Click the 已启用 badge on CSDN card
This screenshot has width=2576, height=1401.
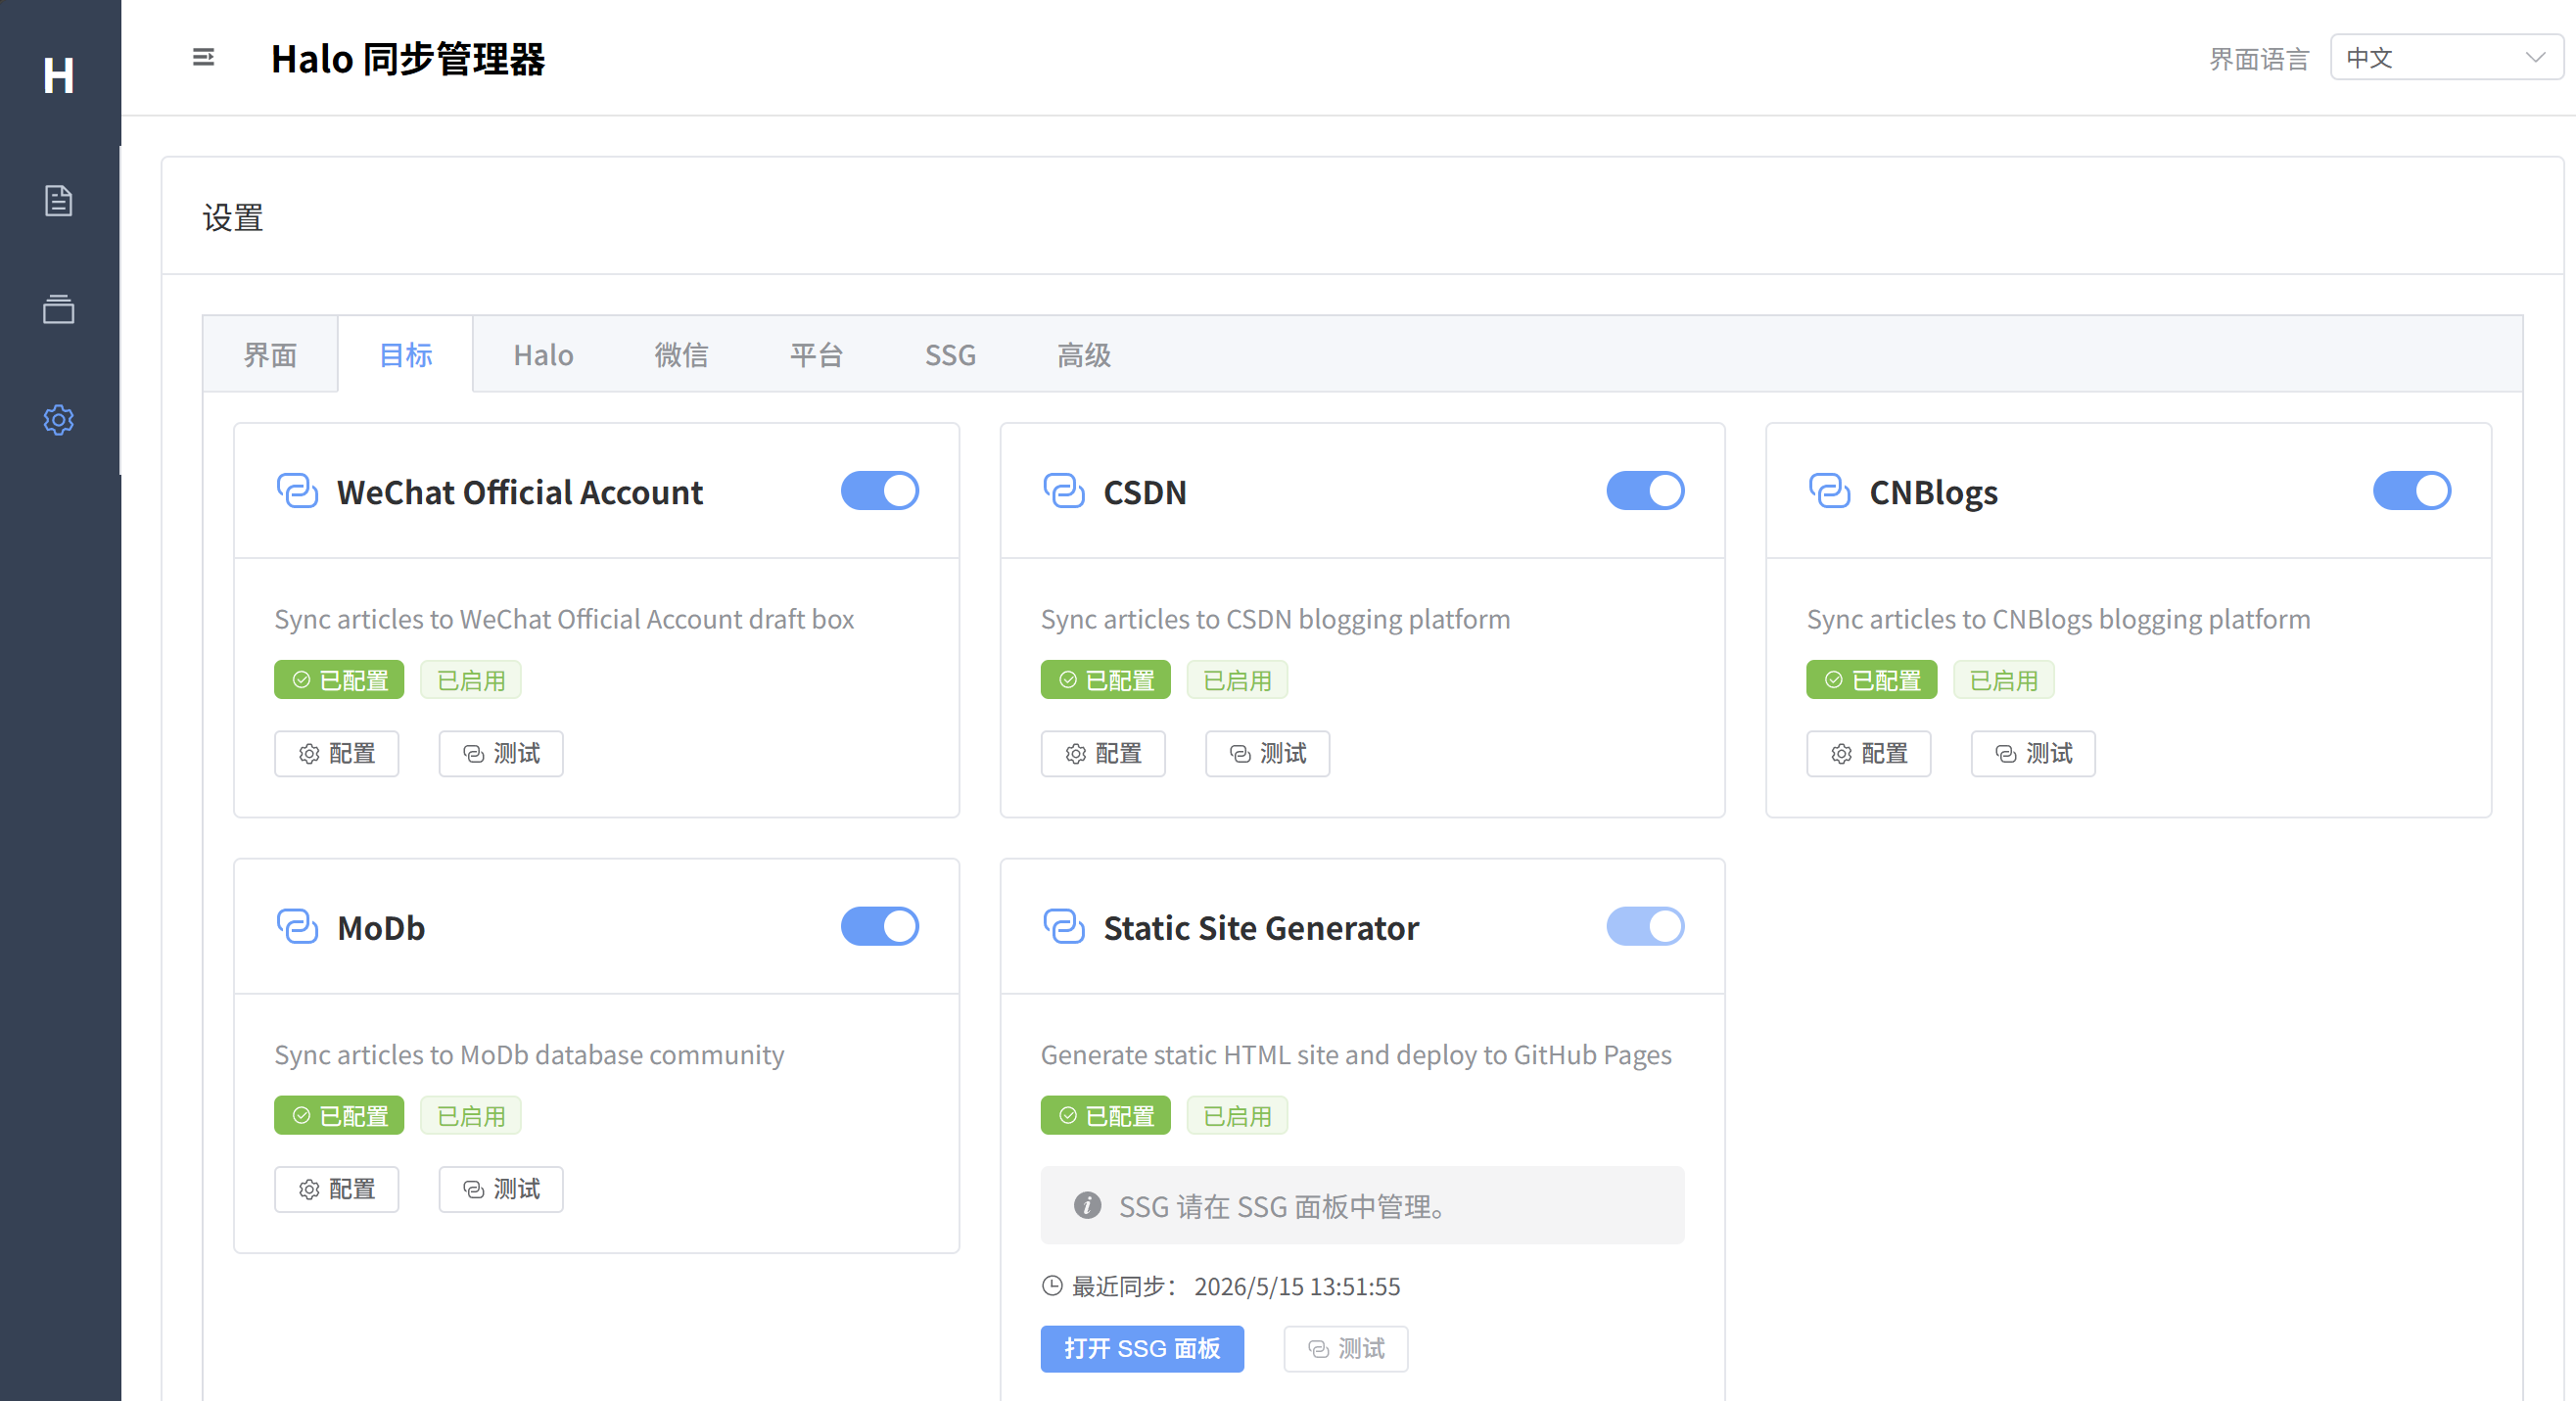pyautogui.click(x=1237, y=680)
